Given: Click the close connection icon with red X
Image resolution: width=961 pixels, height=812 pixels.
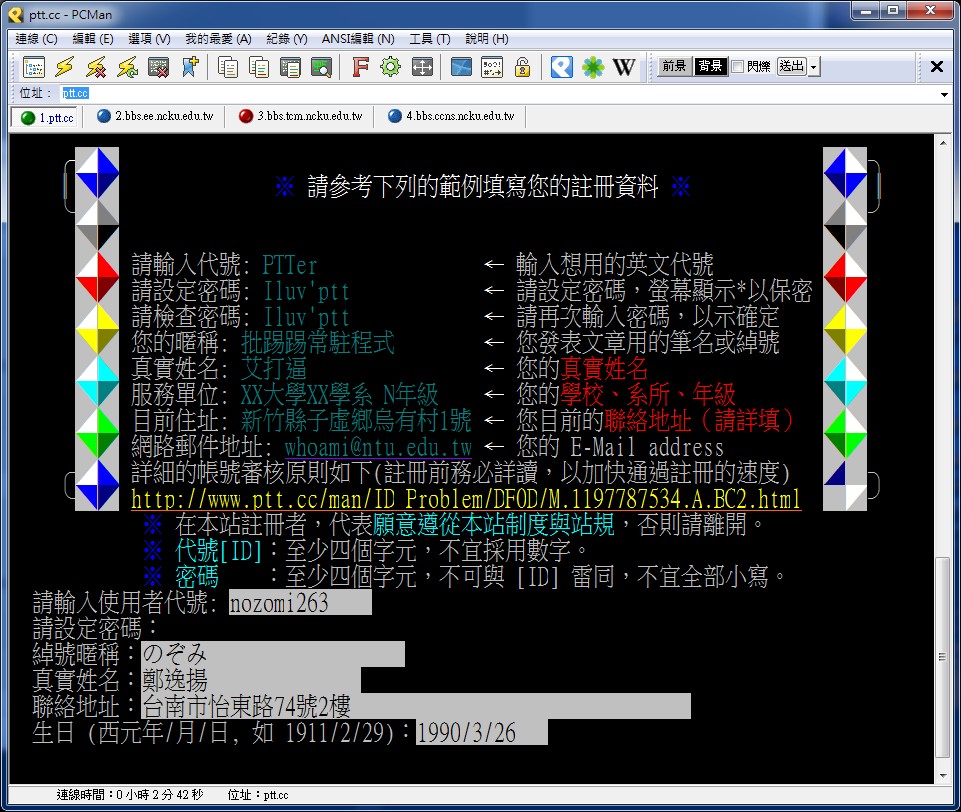Looking at the screenshot, I should [x=158, y=67].
